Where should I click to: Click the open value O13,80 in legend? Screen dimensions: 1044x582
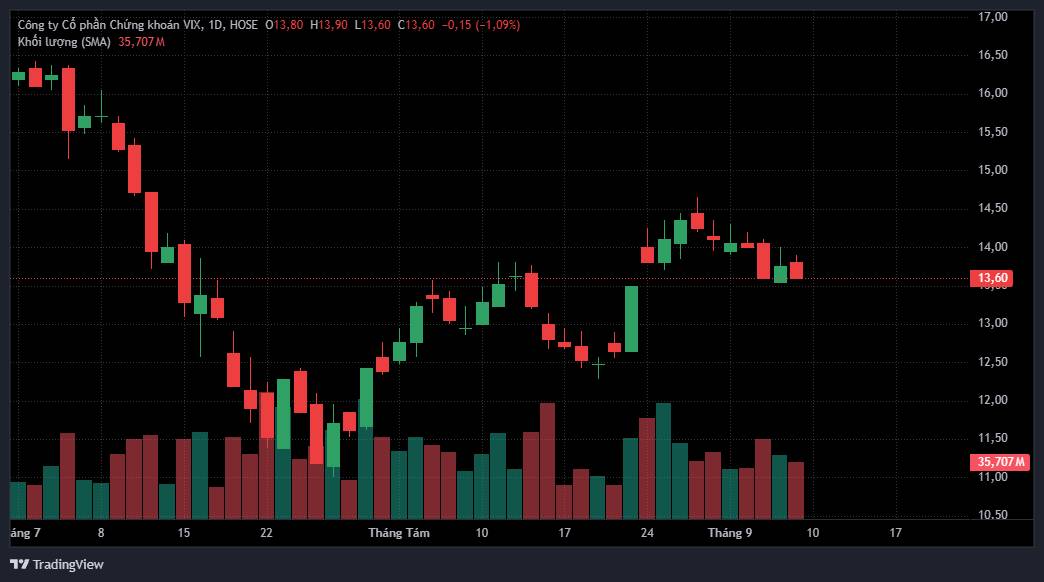284,25
